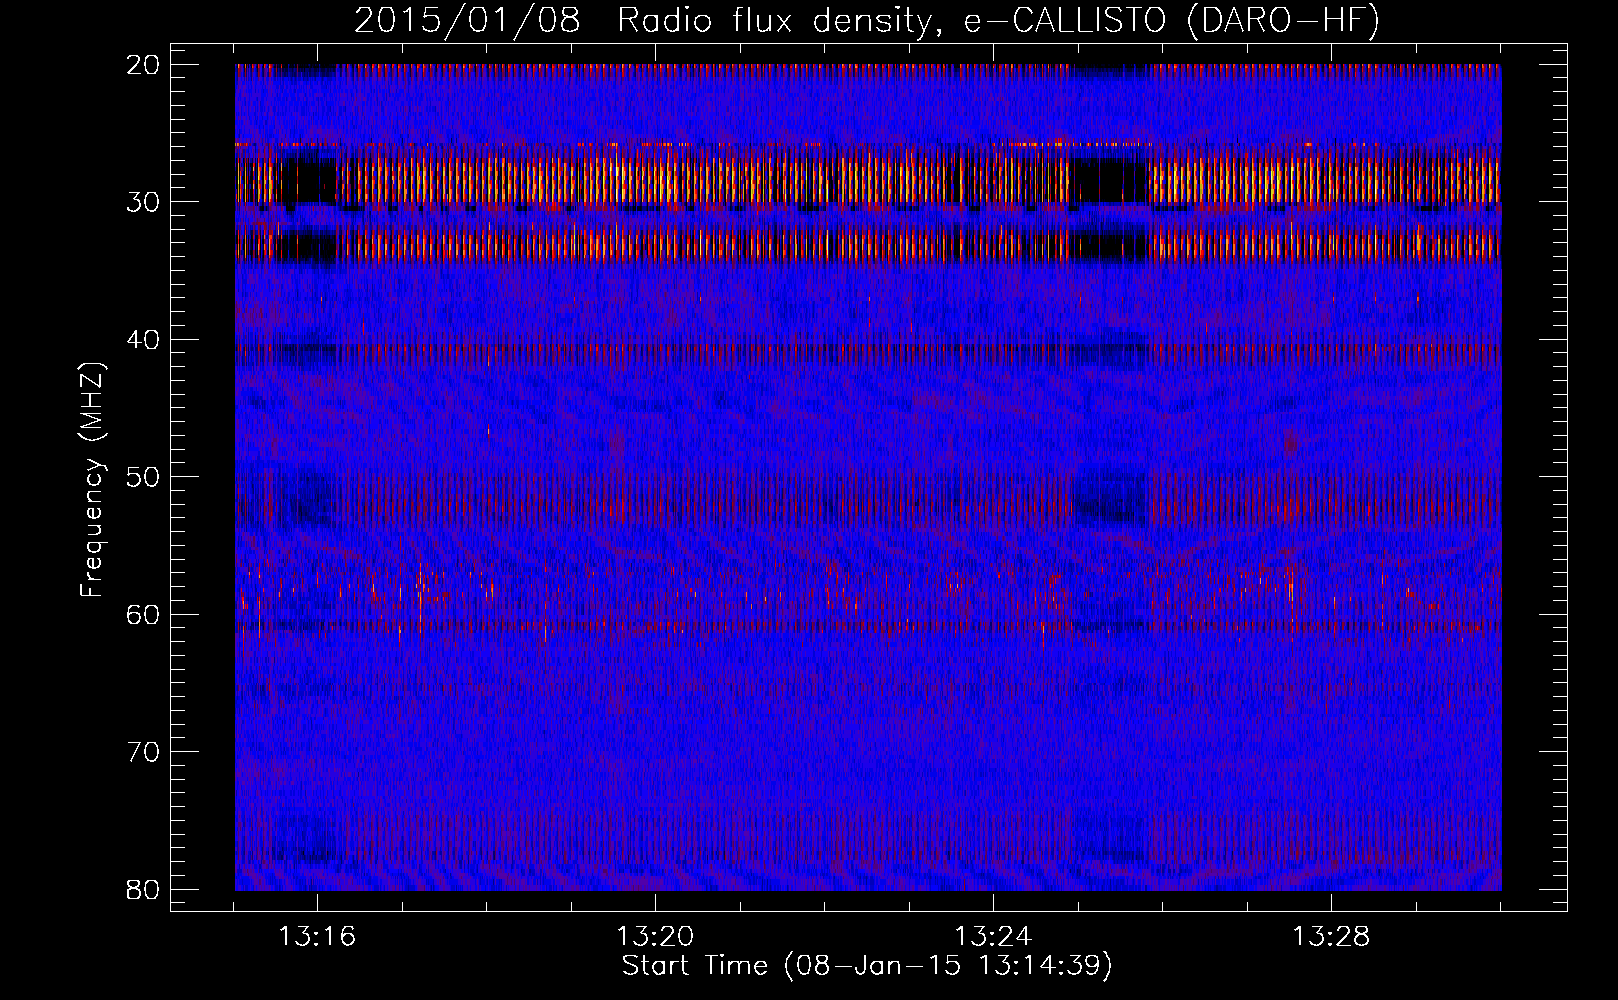Click the 80 MHz frequency tick label
Viewport: 1618px width, 1000px height.
point(143,889)
